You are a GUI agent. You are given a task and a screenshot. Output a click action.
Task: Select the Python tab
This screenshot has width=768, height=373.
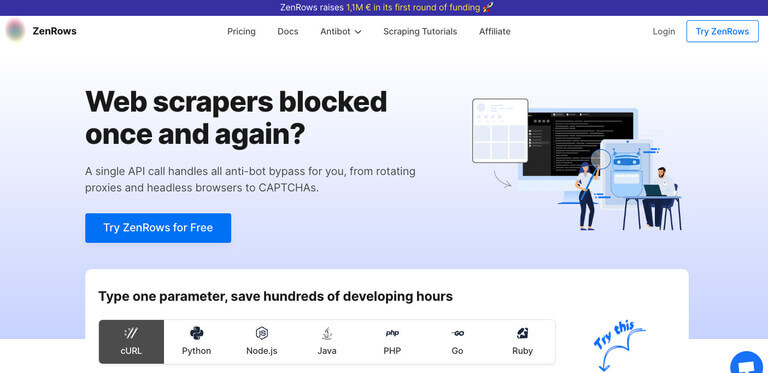tap(196, 342)
